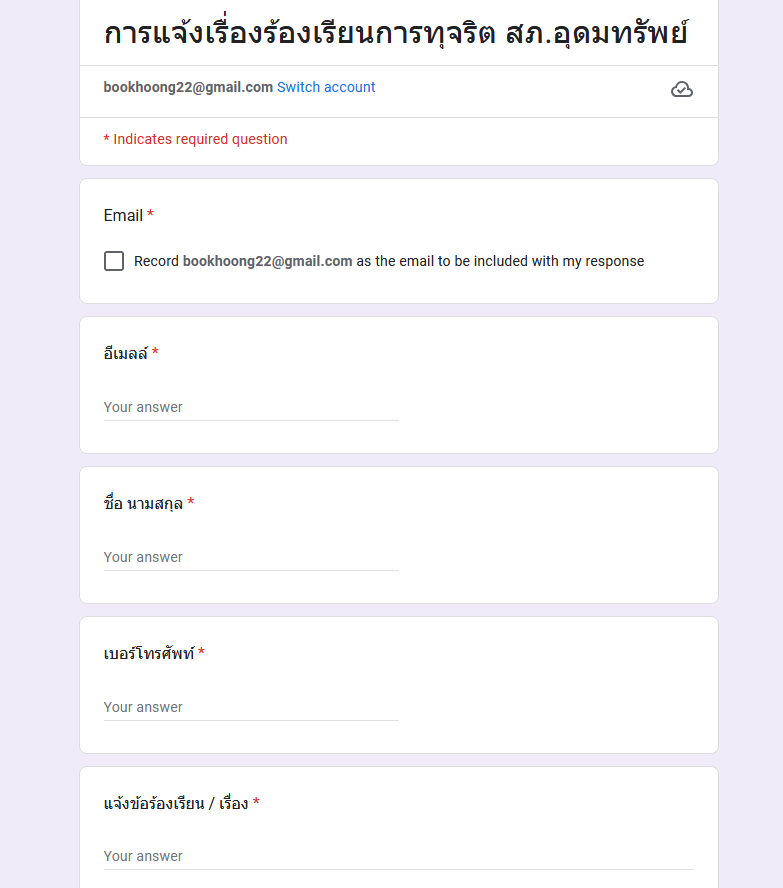The width and height of the screenshot is (783, 888).
Task: Click the 'Indicates required question' notice
Action: [x=196, y=139]
